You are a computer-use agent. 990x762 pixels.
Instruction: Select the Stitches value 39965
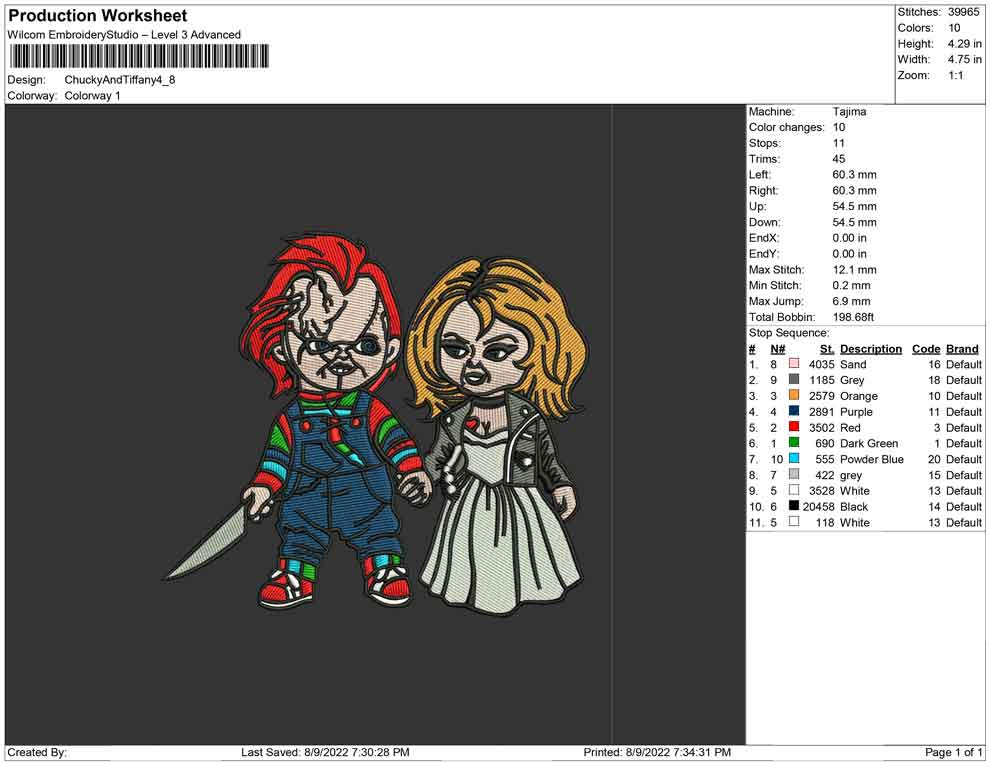click(x=962, y=12)
